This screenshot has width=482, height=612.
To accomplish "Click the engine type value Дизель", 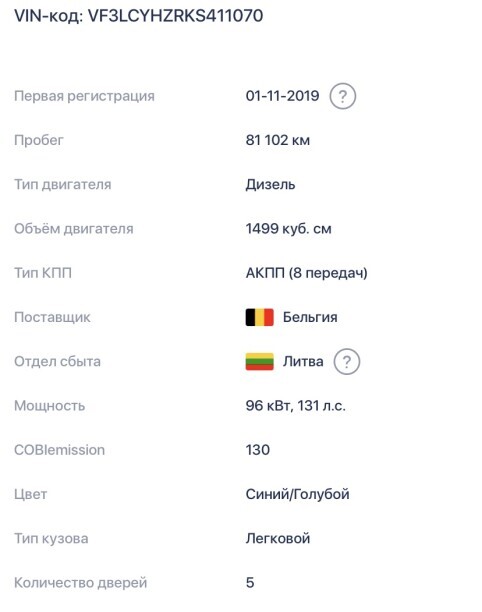I will click(x=270, y=184).
